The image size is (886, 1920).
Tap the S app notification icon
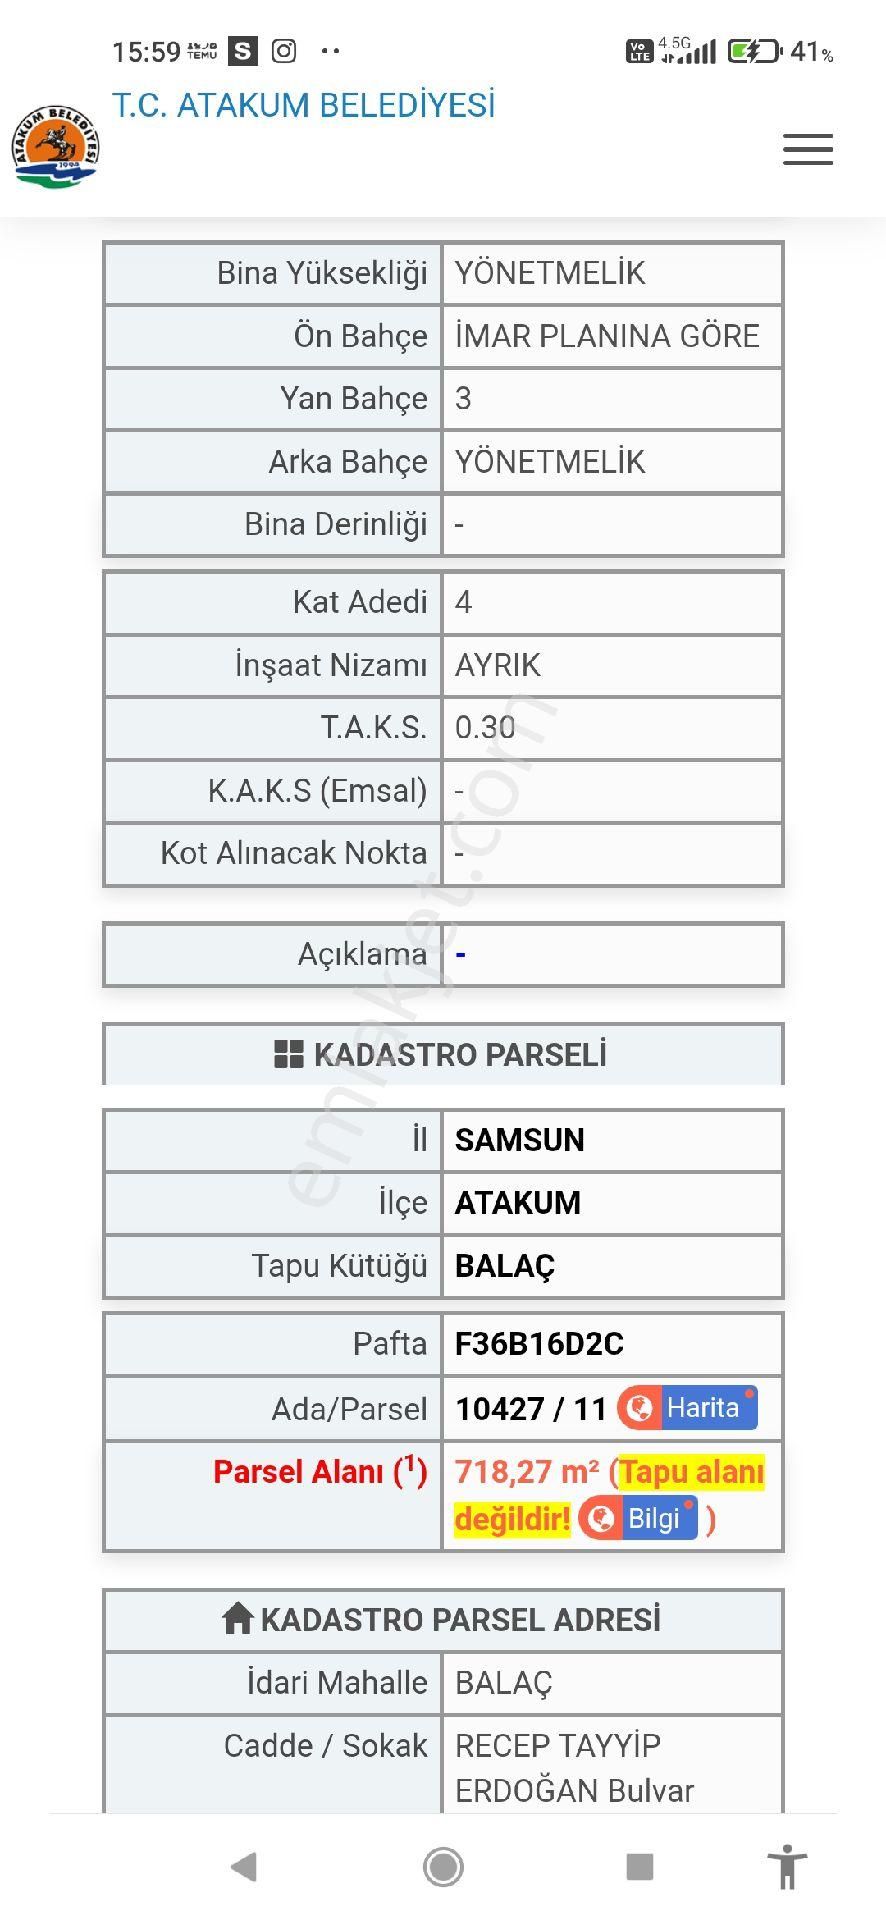(242, 51)
